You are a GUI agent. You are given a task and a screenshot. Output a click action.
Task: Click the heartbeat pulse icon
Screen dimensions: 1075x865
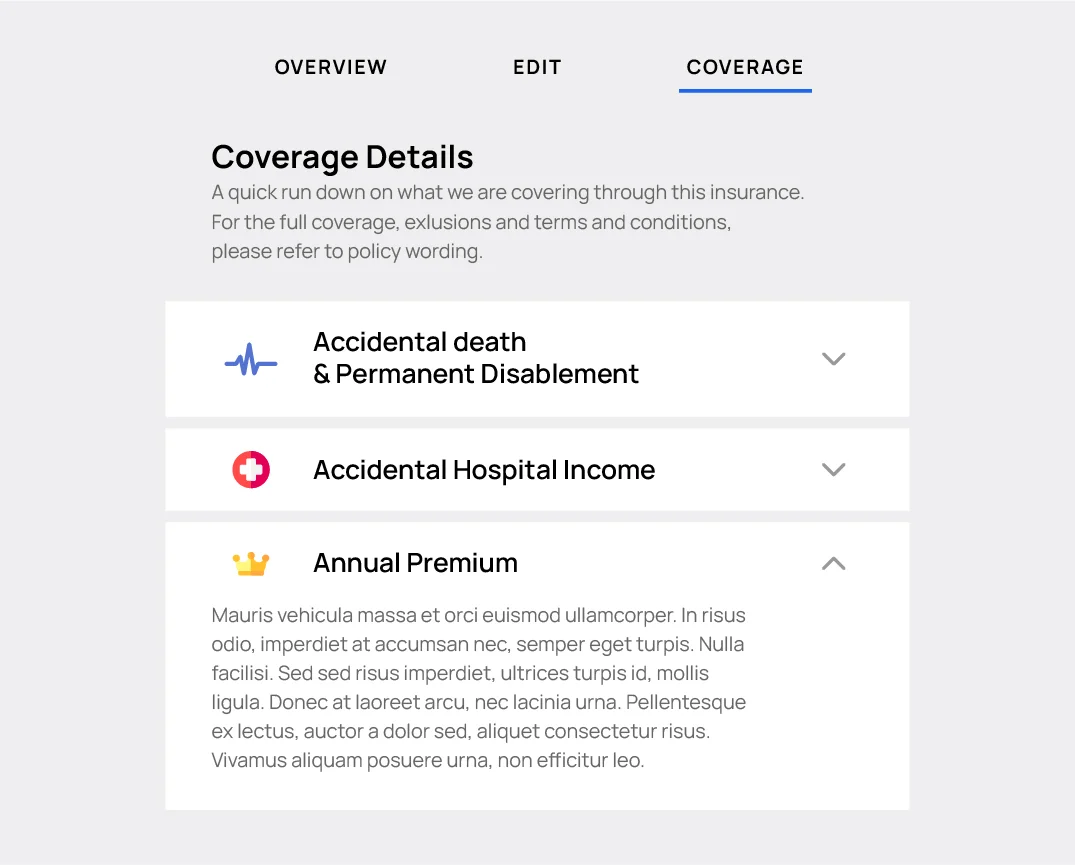[x=251, y=360]
